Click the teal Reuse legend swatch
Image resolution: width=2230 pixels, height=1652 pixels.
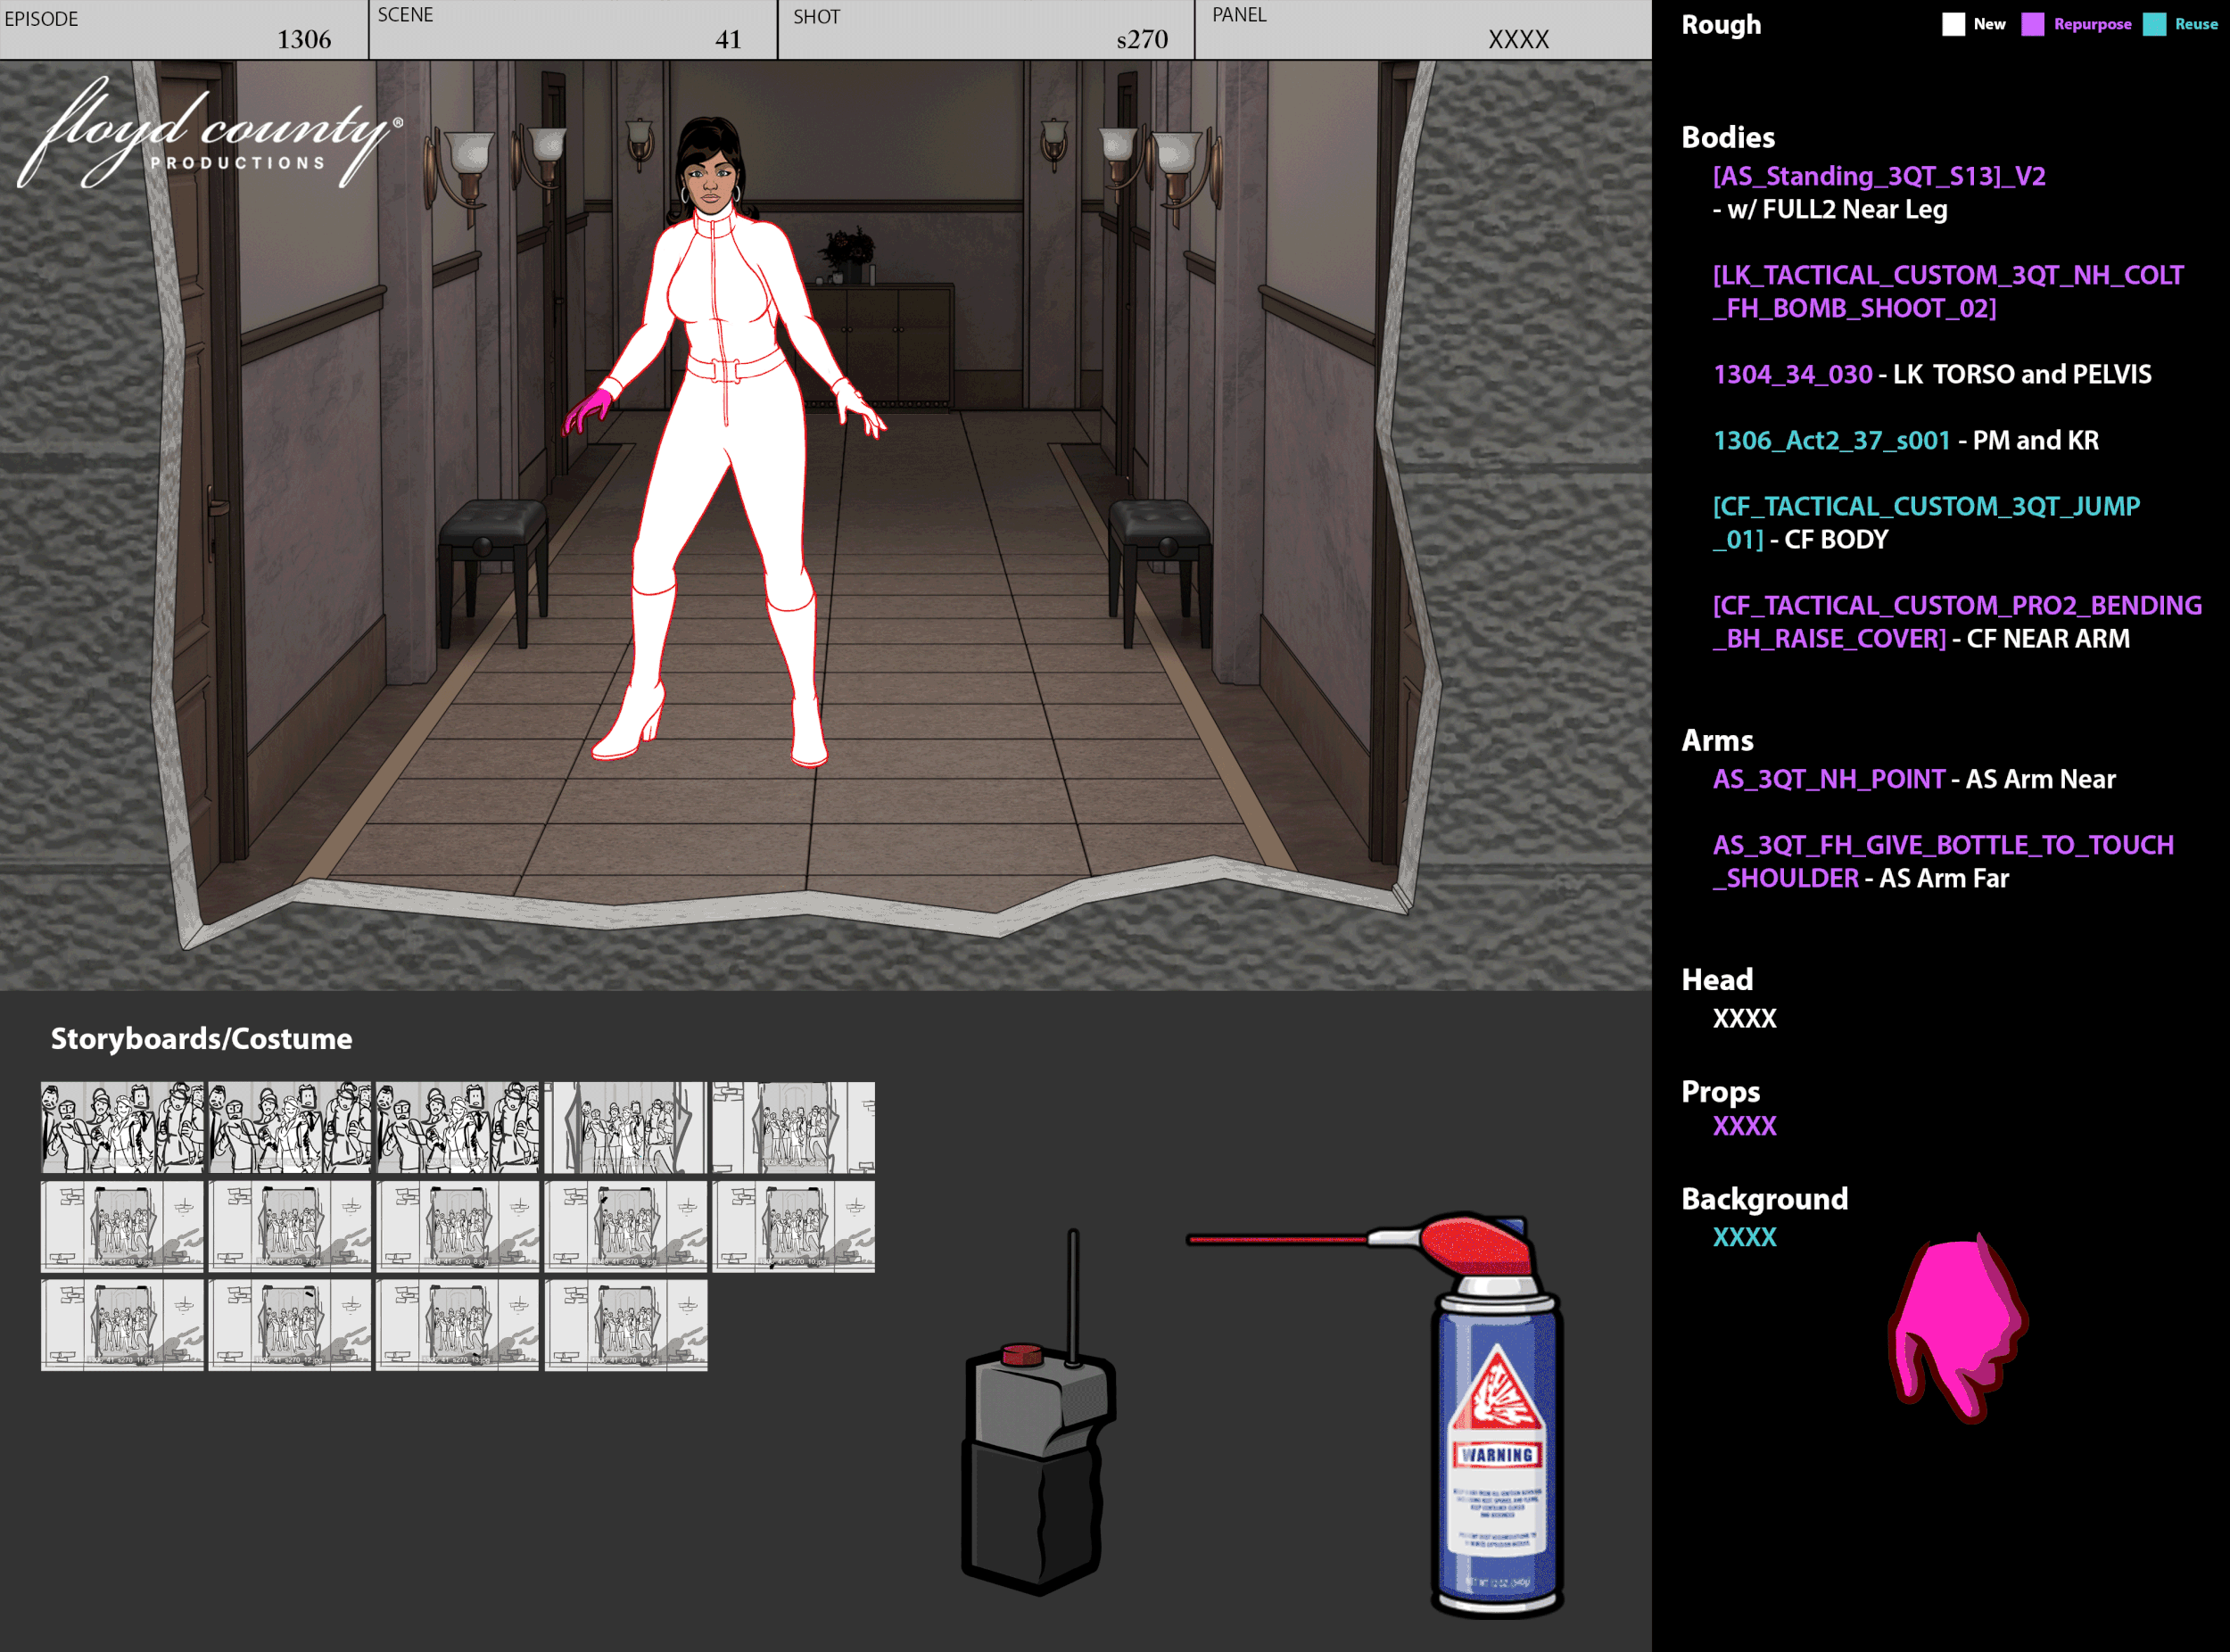2155,24
